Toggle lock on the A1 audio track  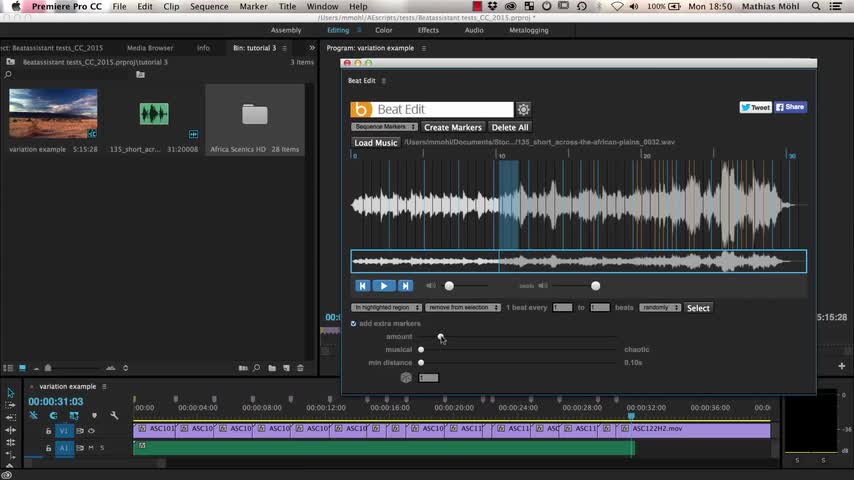[x=48, y=448]
